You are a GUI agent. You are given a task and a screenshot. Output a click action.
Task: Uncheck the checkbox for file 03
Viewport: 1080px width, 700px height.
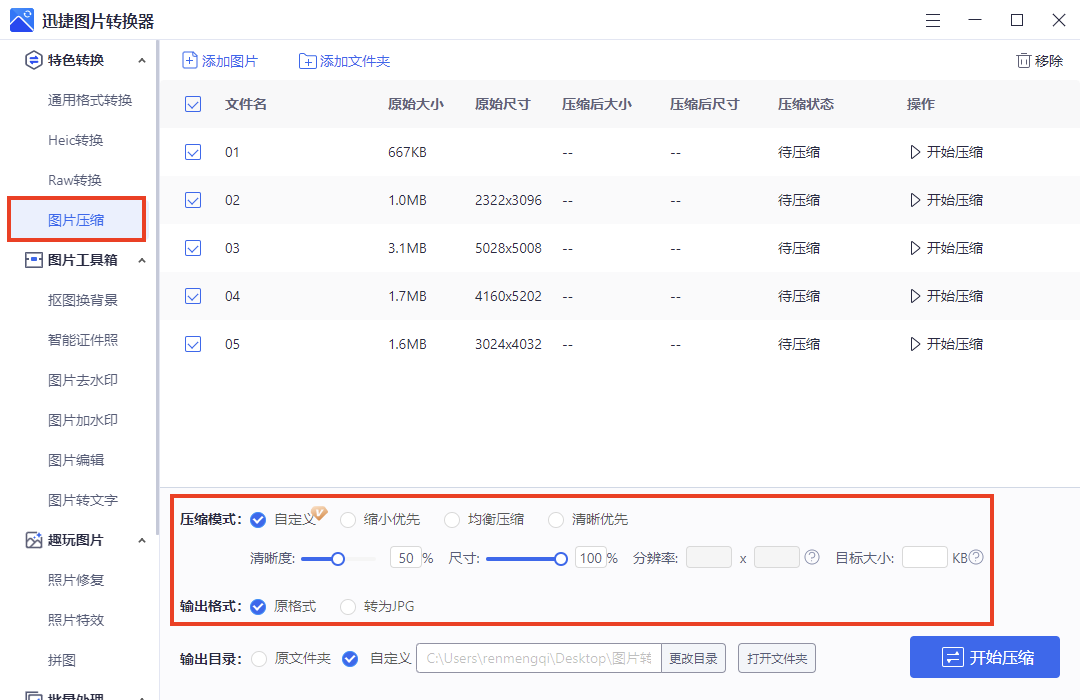coord(193,248)
